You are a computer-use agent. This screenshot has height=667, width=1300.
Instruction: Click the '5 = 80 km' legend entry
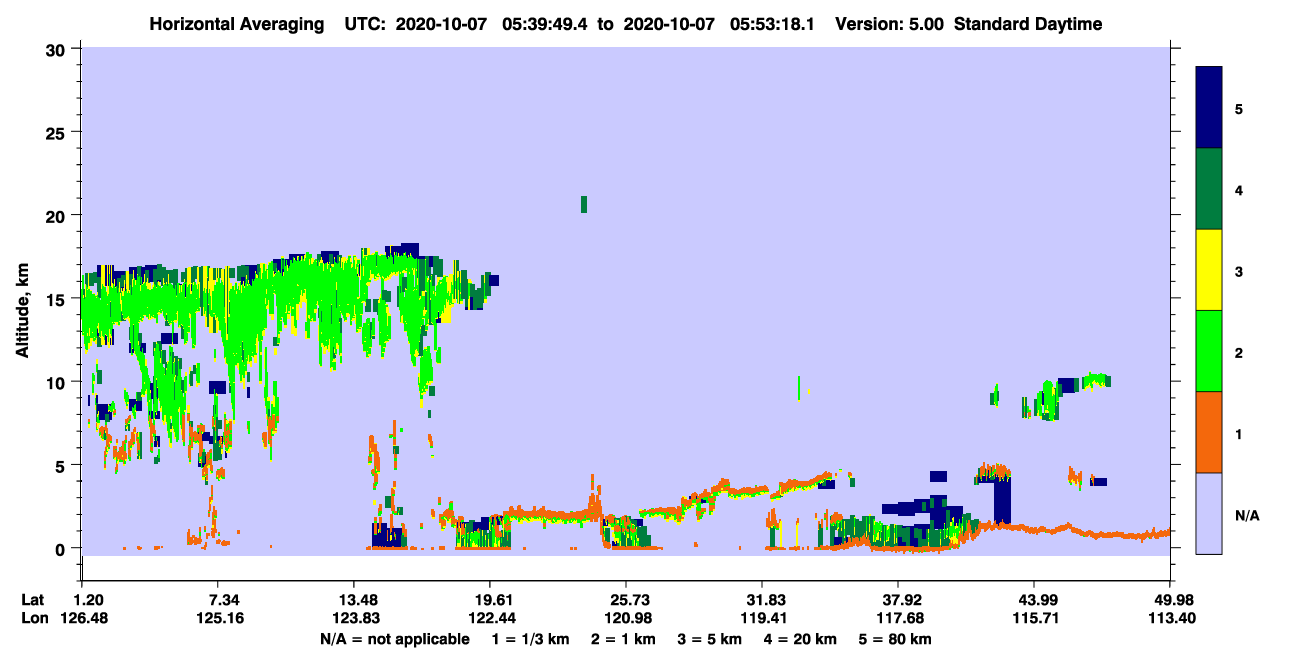coord(895,639)
